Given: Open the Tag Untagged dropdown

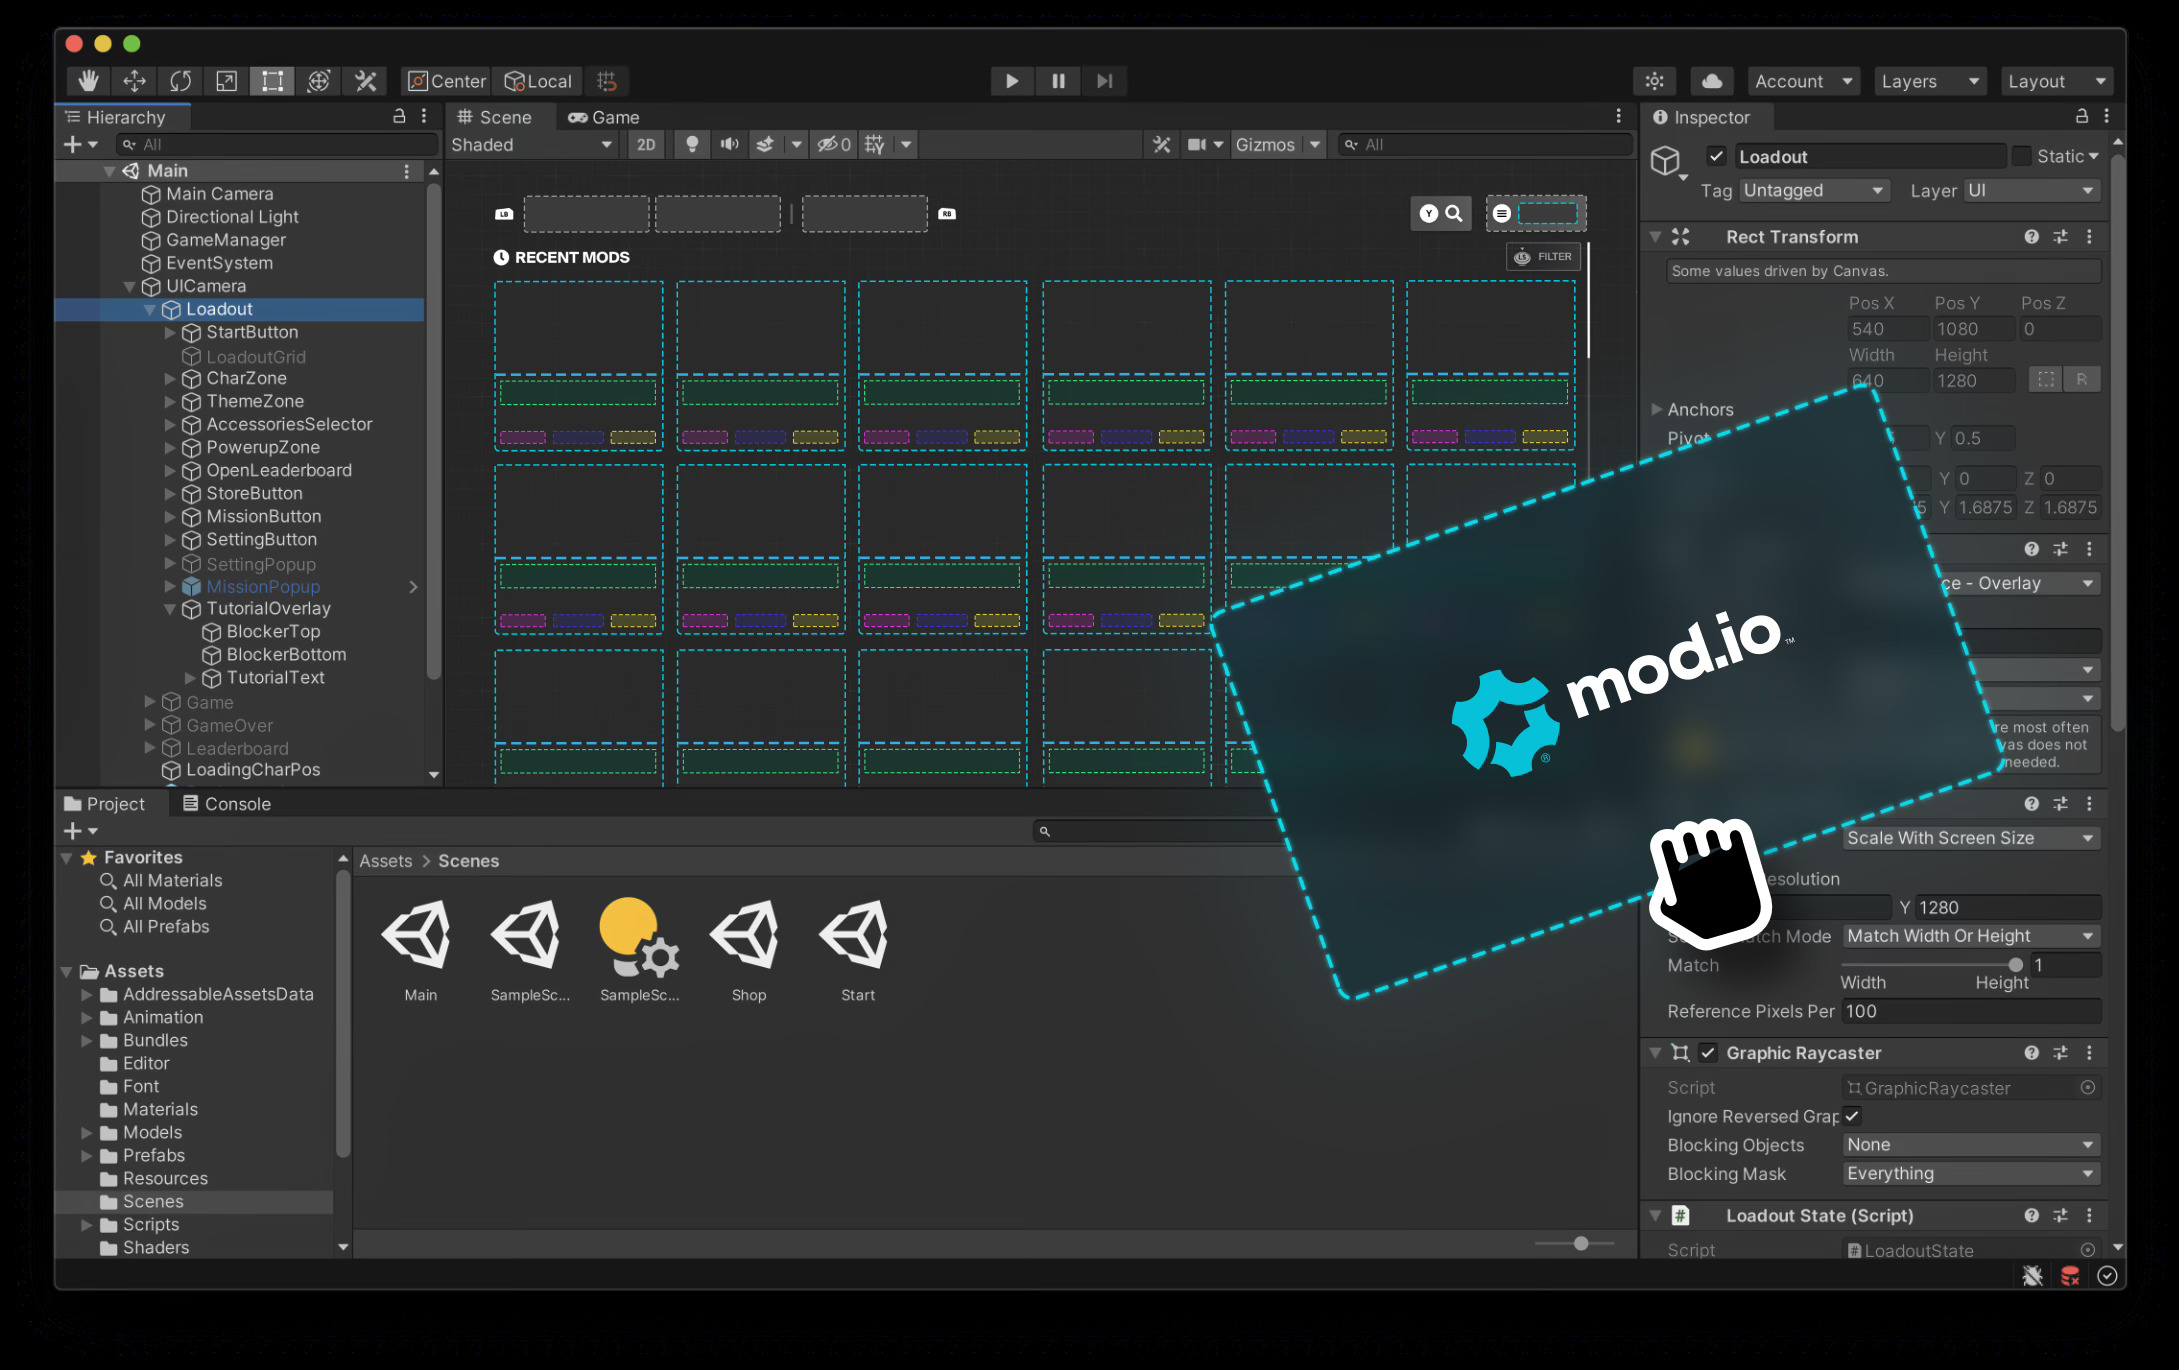Looking at the screenshot, I should coord(1813,190).
